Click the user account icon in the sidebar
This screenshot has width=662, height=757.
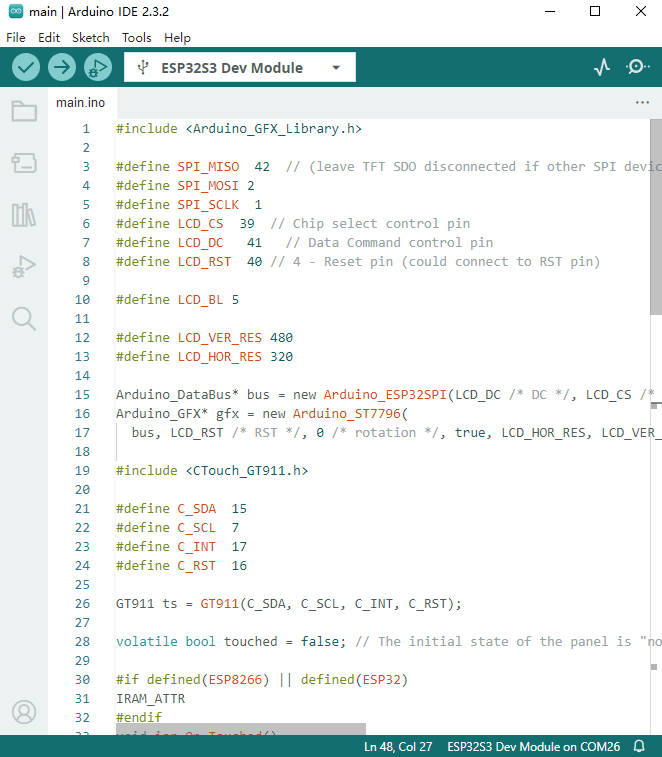click(x=24, y=712)
